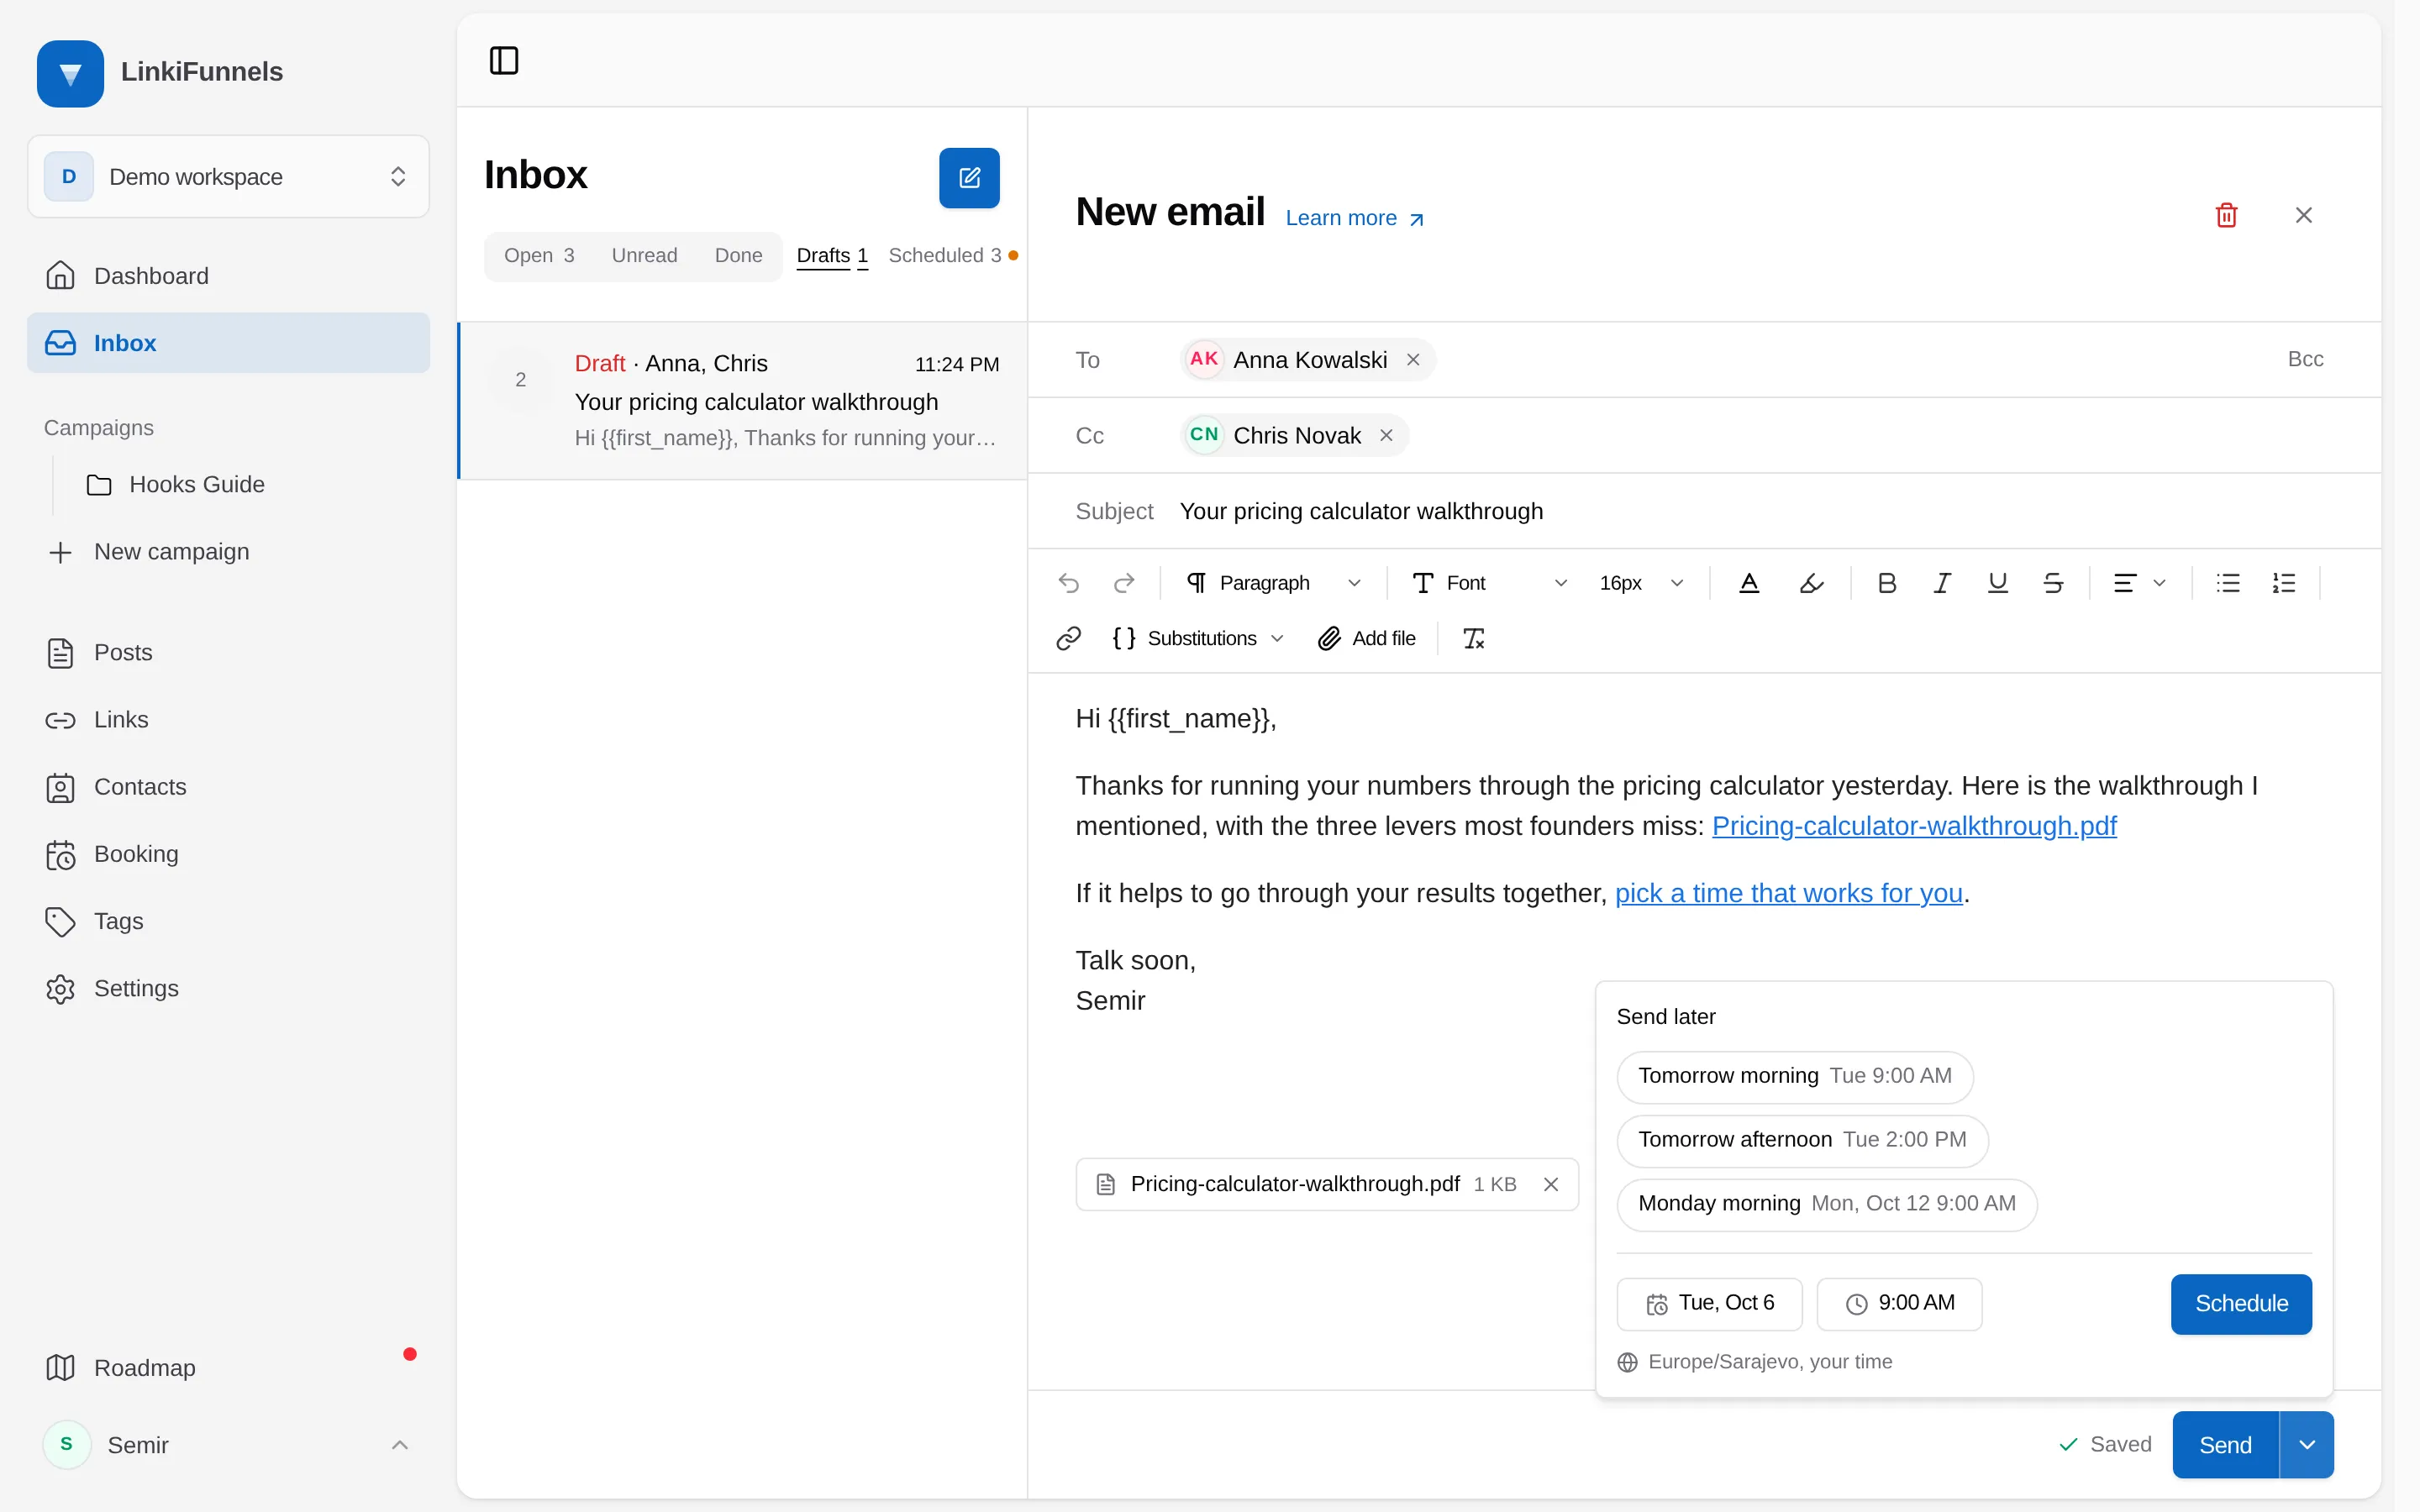
Task: Close the New email composer
Action: click(2304, 215)
